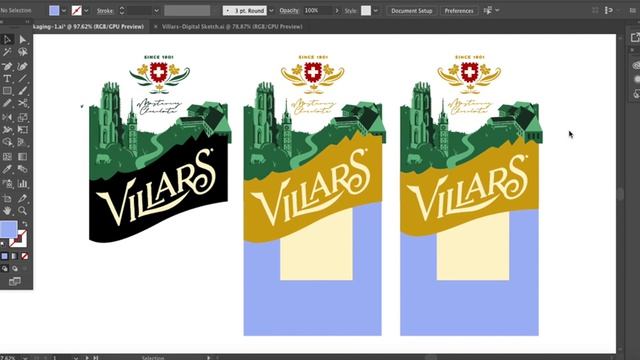Viewport: 640px width, 360px height.
Task: Select the Hand tool
Action: pyautogui.click(x=7, y=211)
